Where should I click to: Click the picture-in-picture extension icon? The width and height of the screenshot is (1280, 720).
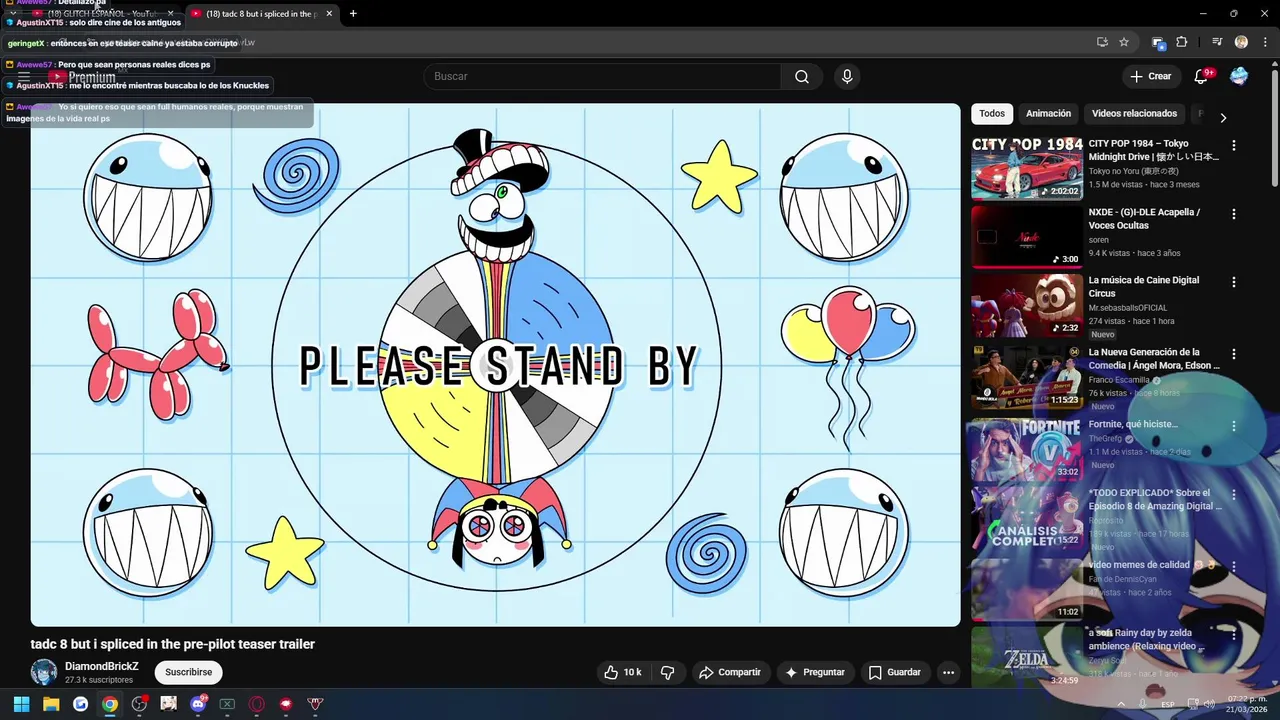1158,42
